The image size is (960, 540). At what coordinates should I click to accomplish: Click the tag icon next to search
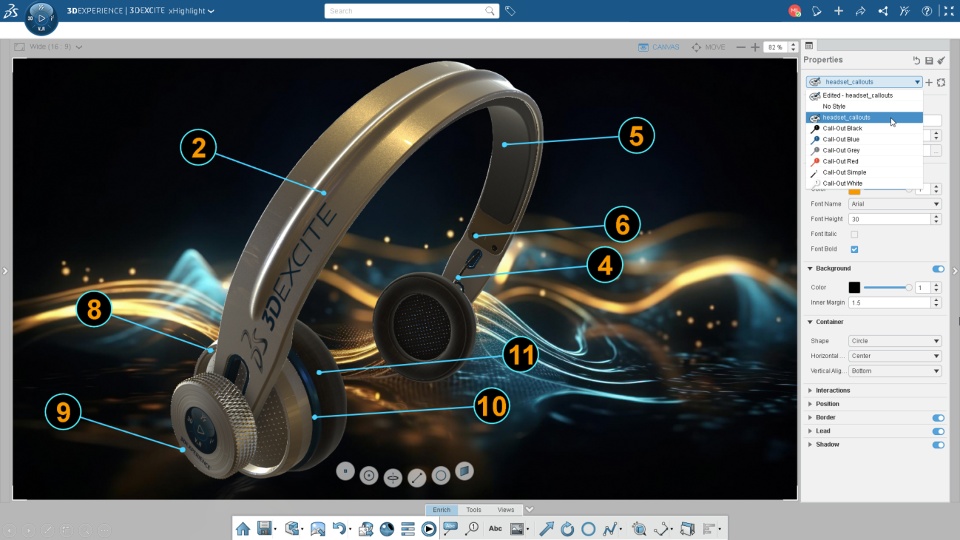click(510, 11)
